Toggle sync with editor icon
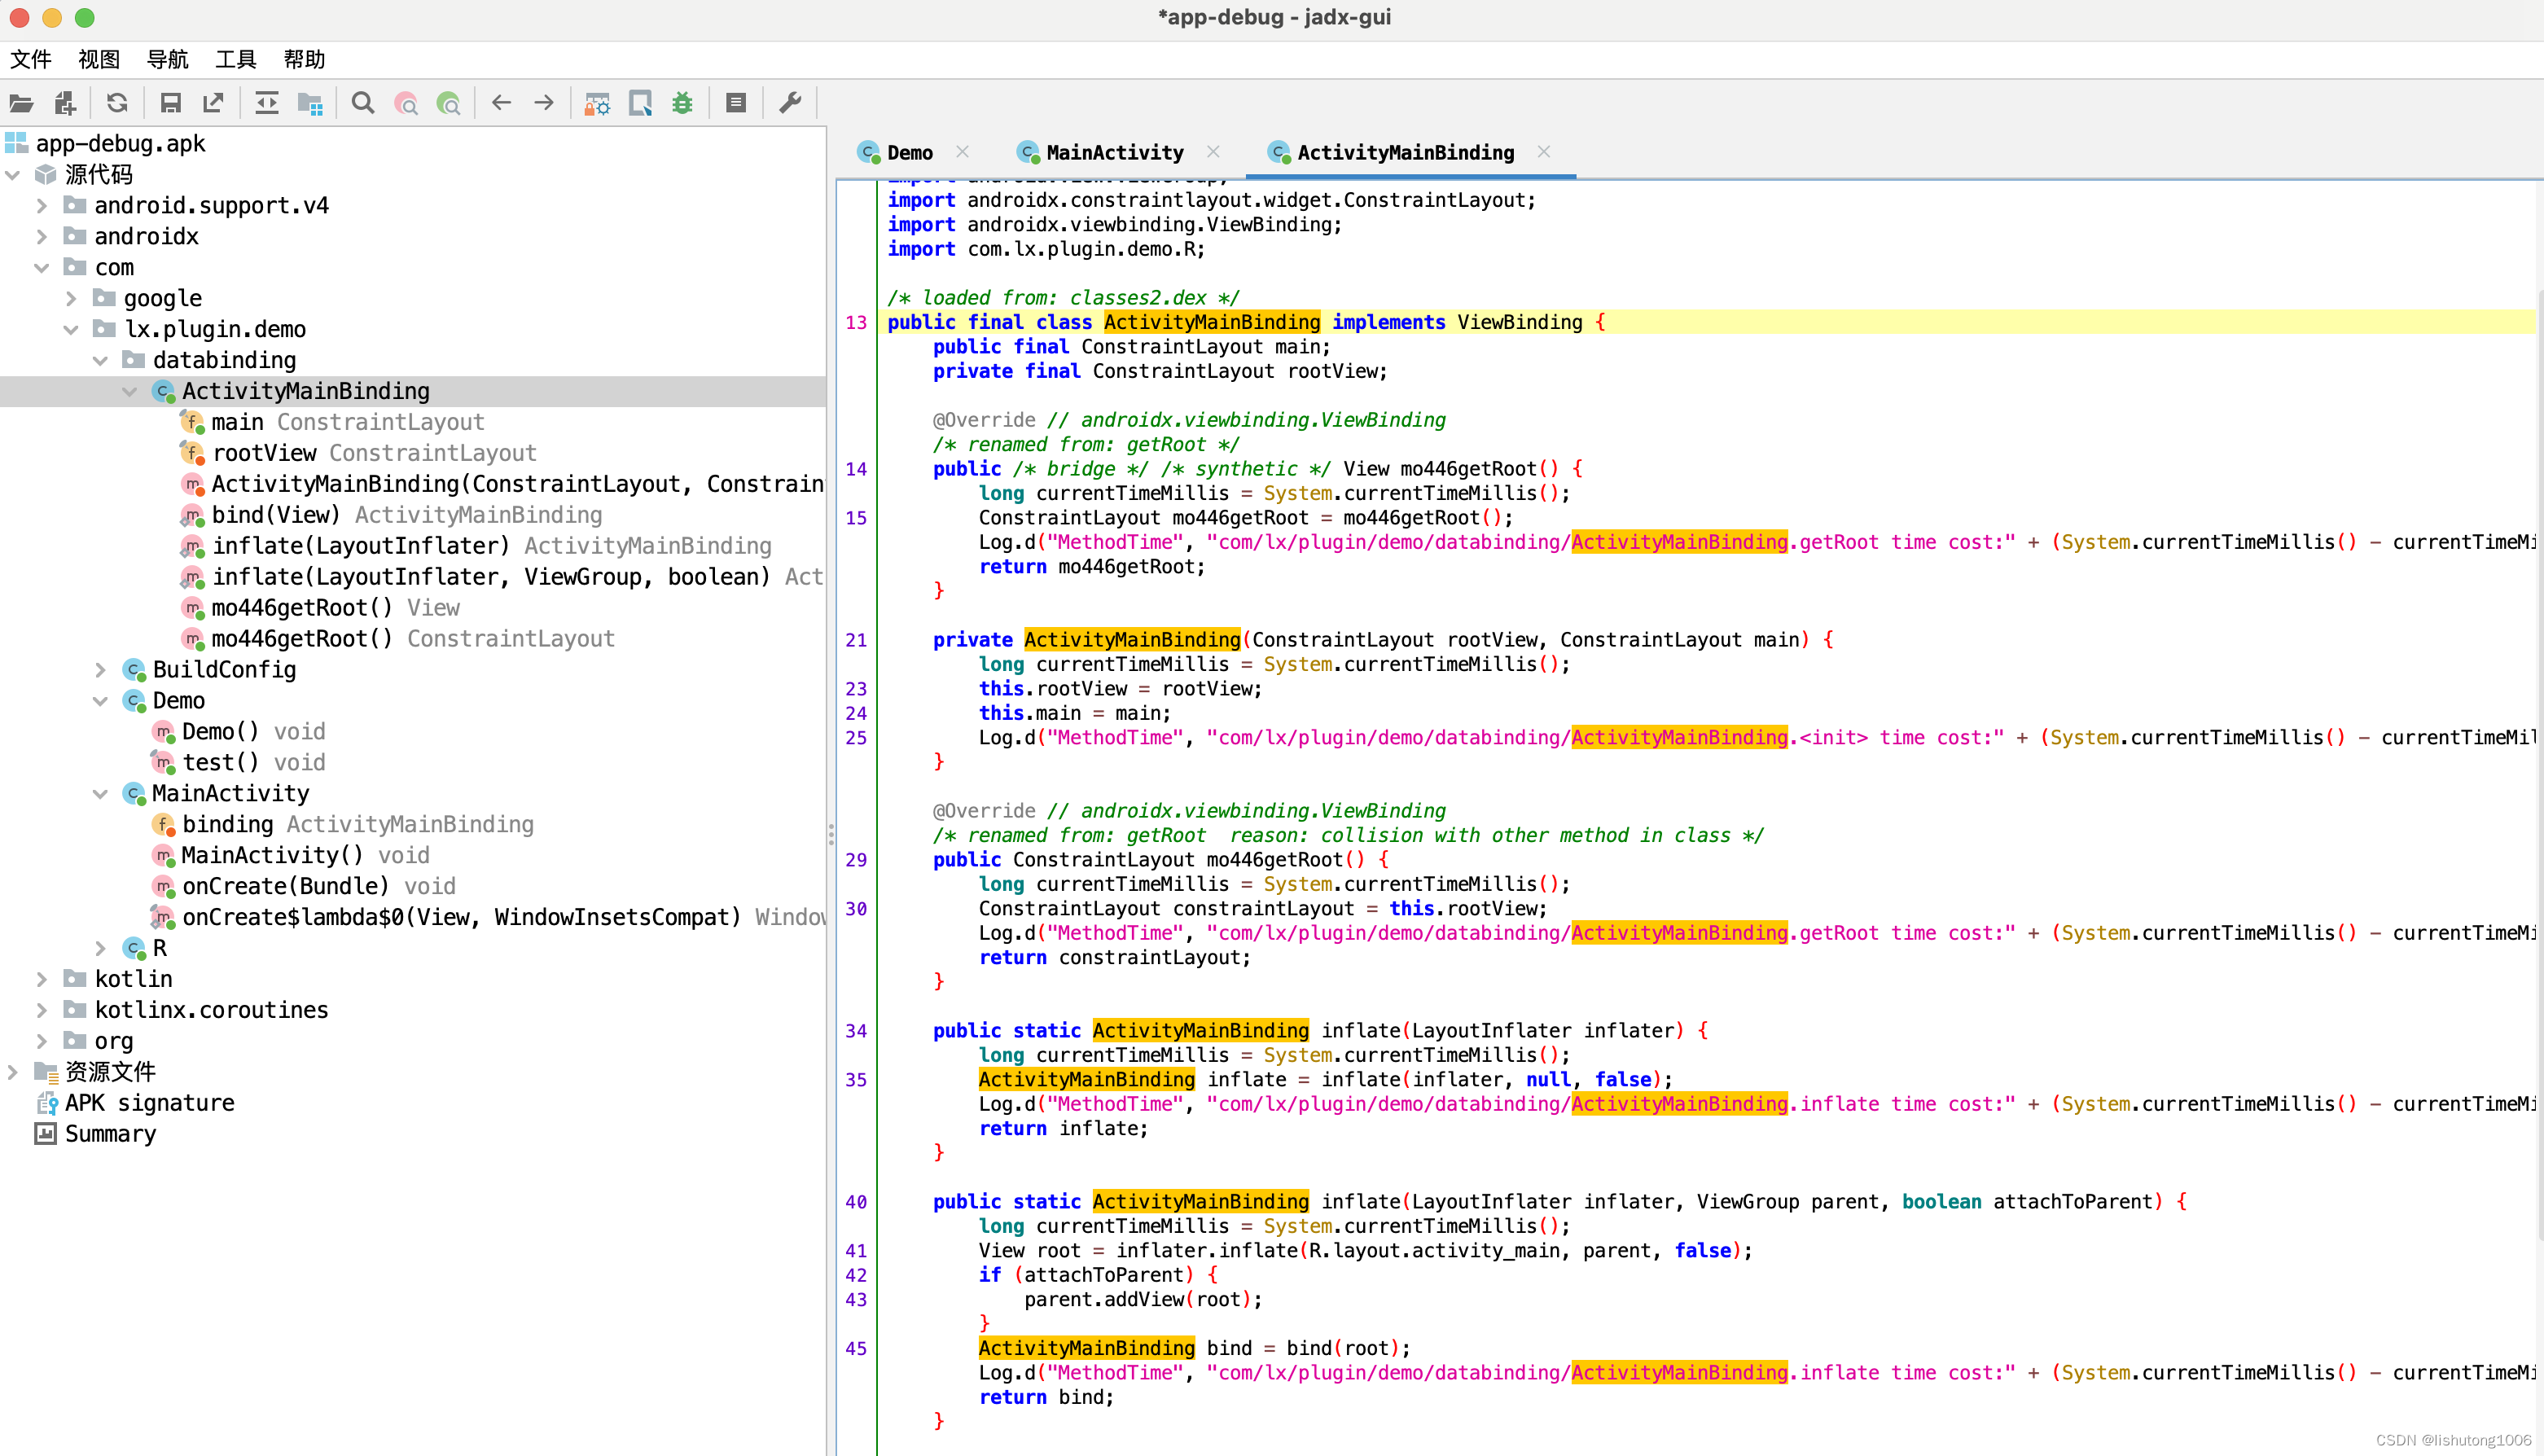2544x1456 pixels. click(266, 103)
